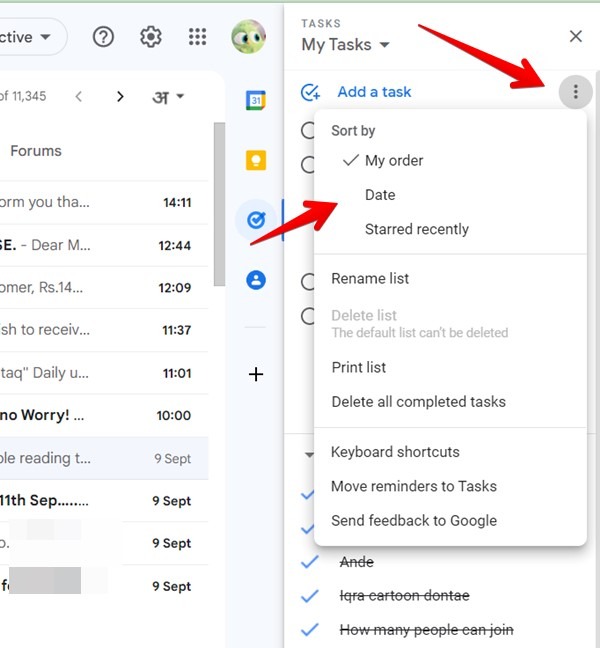
Task: Uncheck completed task Iqra cartoon dontae
Action: point(310,596)
